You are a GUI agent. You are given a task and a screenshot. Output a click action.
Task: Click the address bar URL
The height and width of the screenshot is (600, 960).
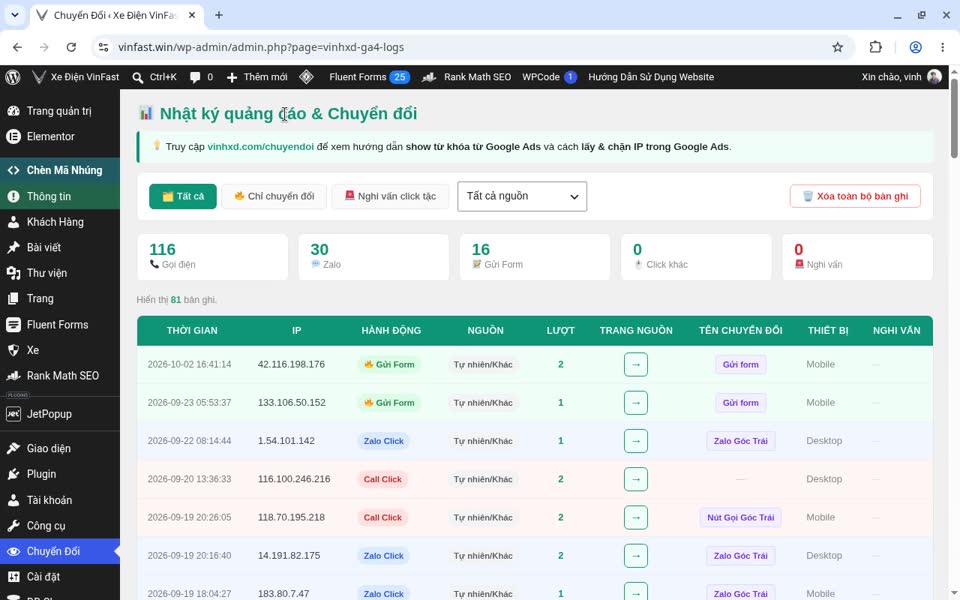261,47
